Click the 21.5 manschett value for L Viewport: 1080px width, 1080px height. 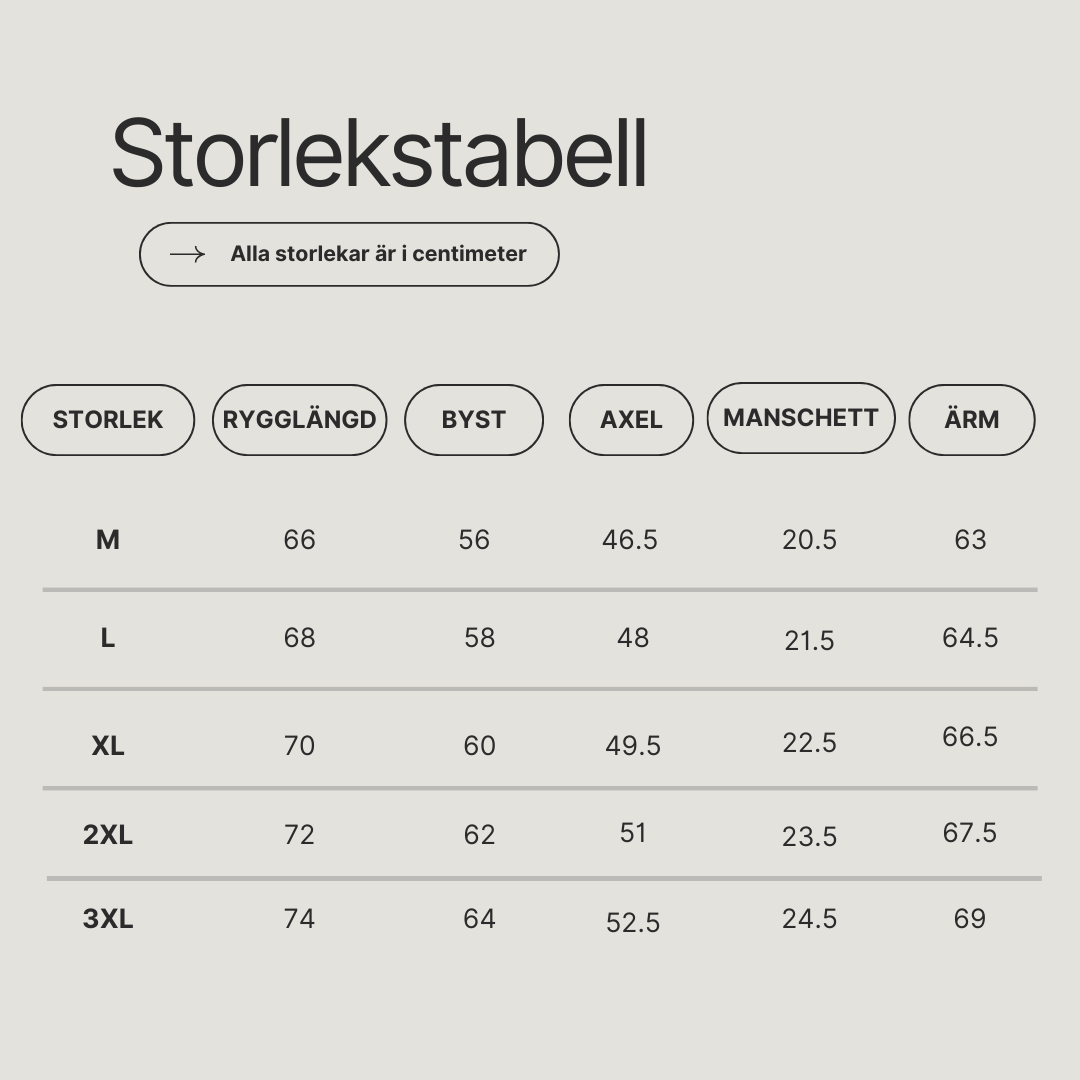point(809,641)
